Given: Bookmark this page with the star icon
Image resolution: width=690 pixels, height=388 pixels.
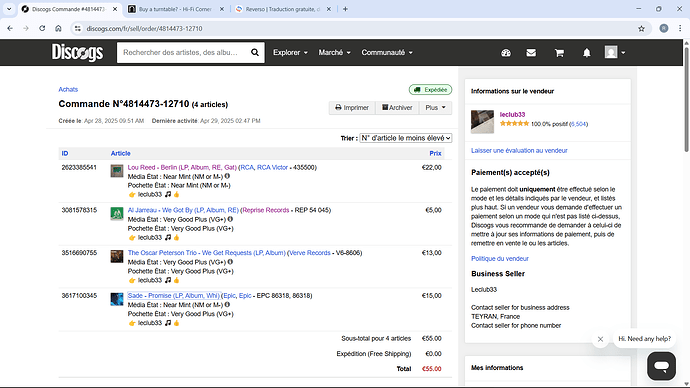Looking at the screenshot, I should (641, 29).
